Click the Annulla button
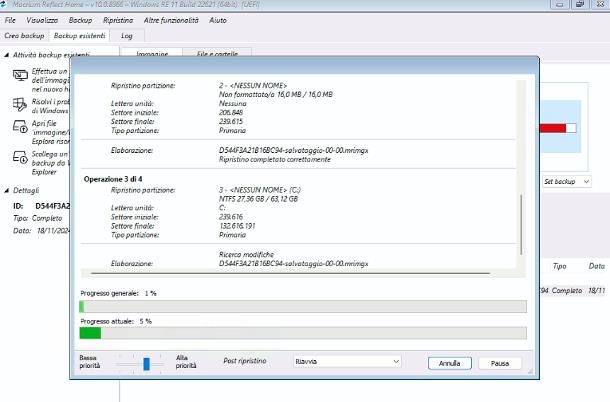Image resolution: width=610 pixels, height=402 pixels. tap(450, 363)
